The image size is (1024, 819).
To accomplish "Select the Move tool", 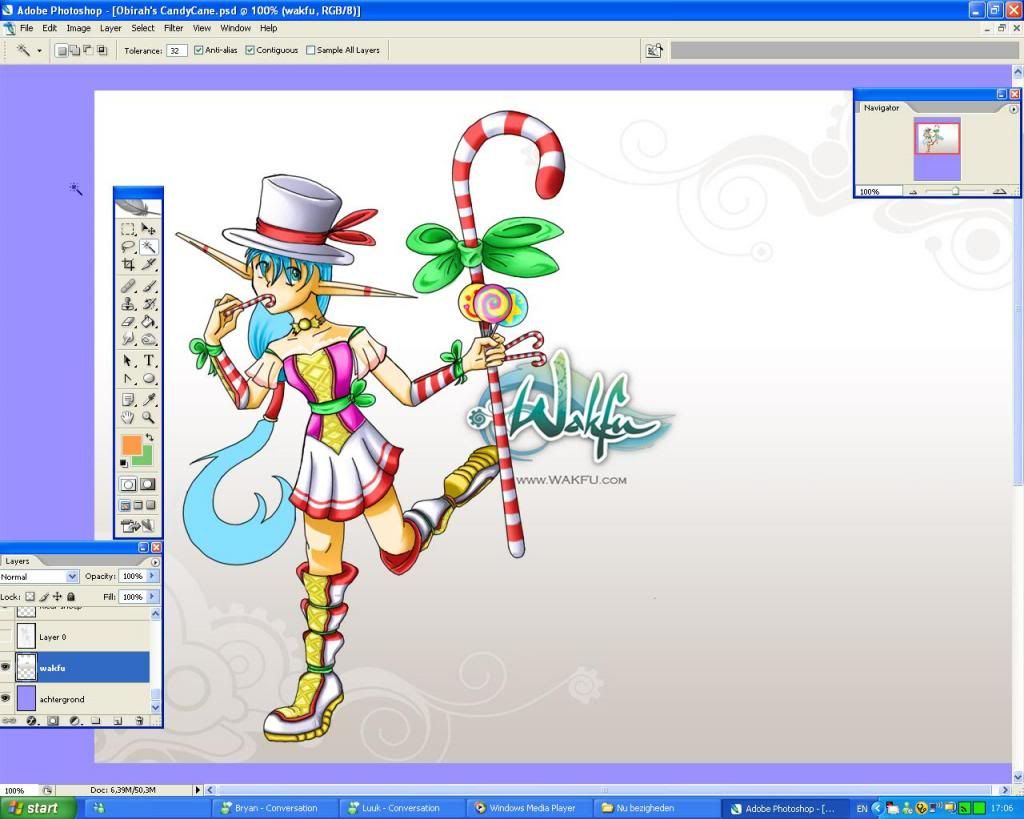I will (x=149, y=229).
